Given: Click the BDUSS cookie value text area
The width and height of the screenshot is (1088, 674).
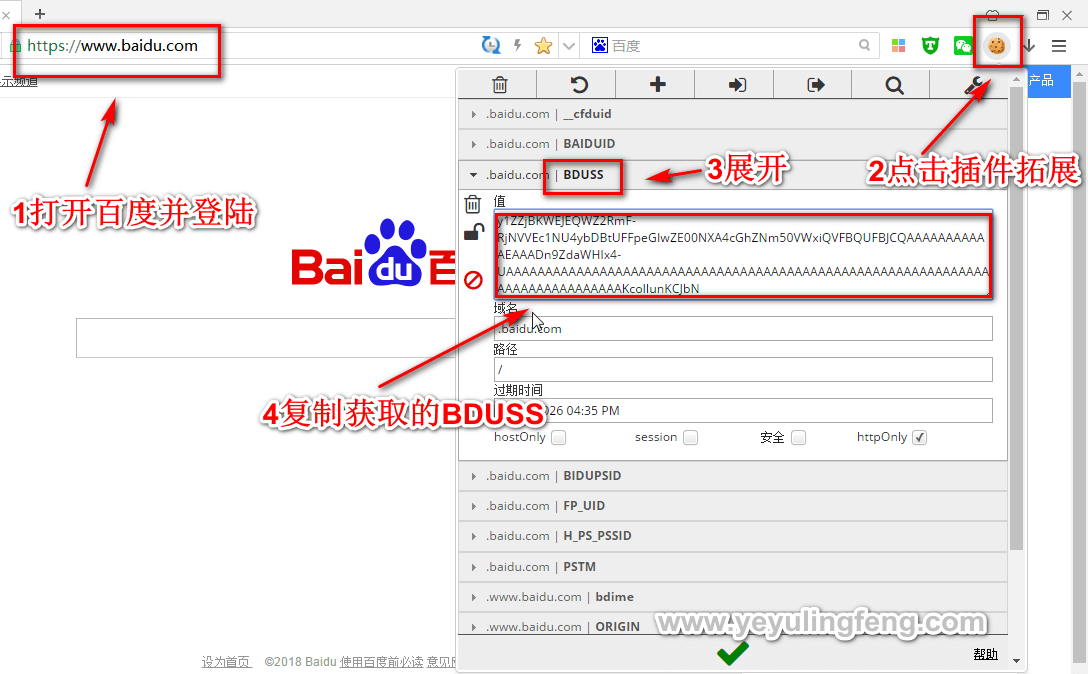Looking at the screenshot, I should (743, 255).
